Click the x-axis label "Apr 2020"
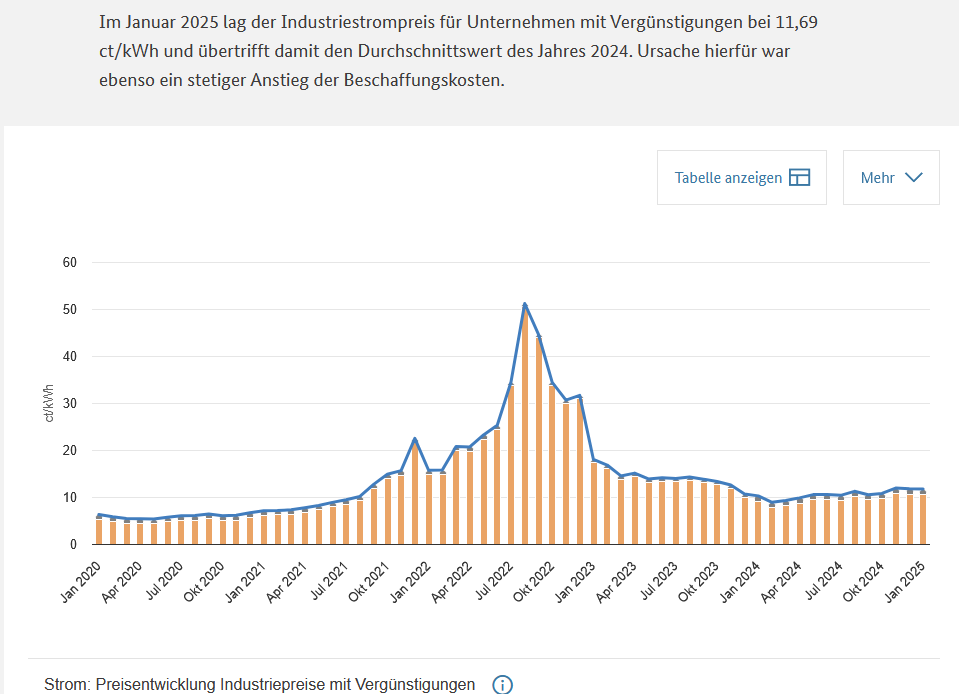 (122, 582)
